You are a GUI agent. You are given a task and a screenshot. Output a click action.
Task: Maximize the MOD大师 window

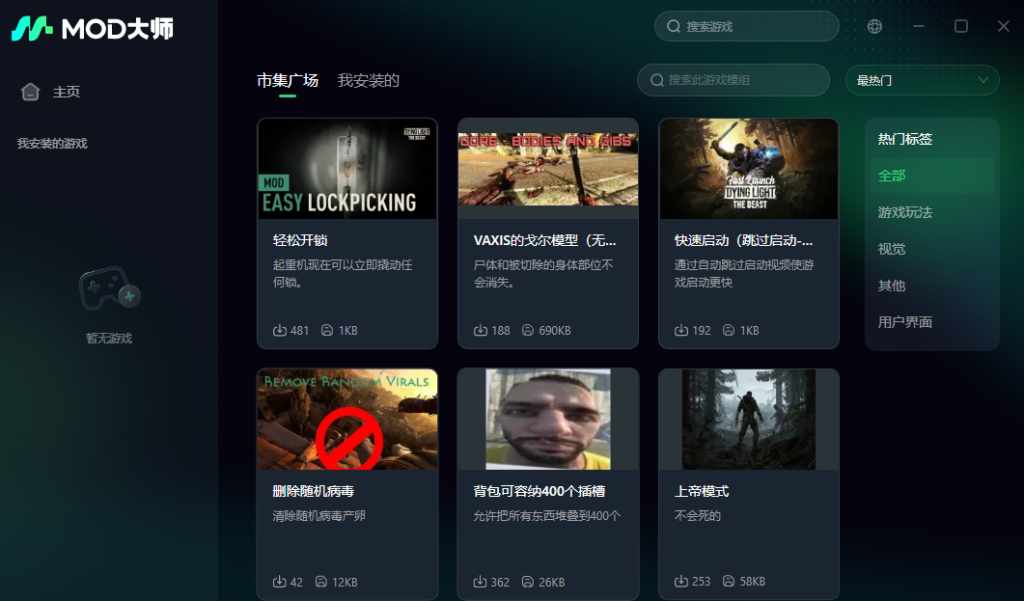point(961,26)
